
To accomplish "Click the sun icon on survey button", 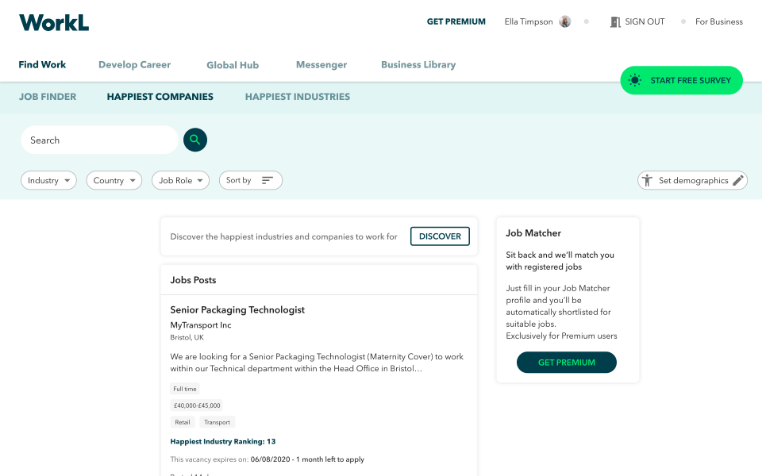I will tap(636, 80).
